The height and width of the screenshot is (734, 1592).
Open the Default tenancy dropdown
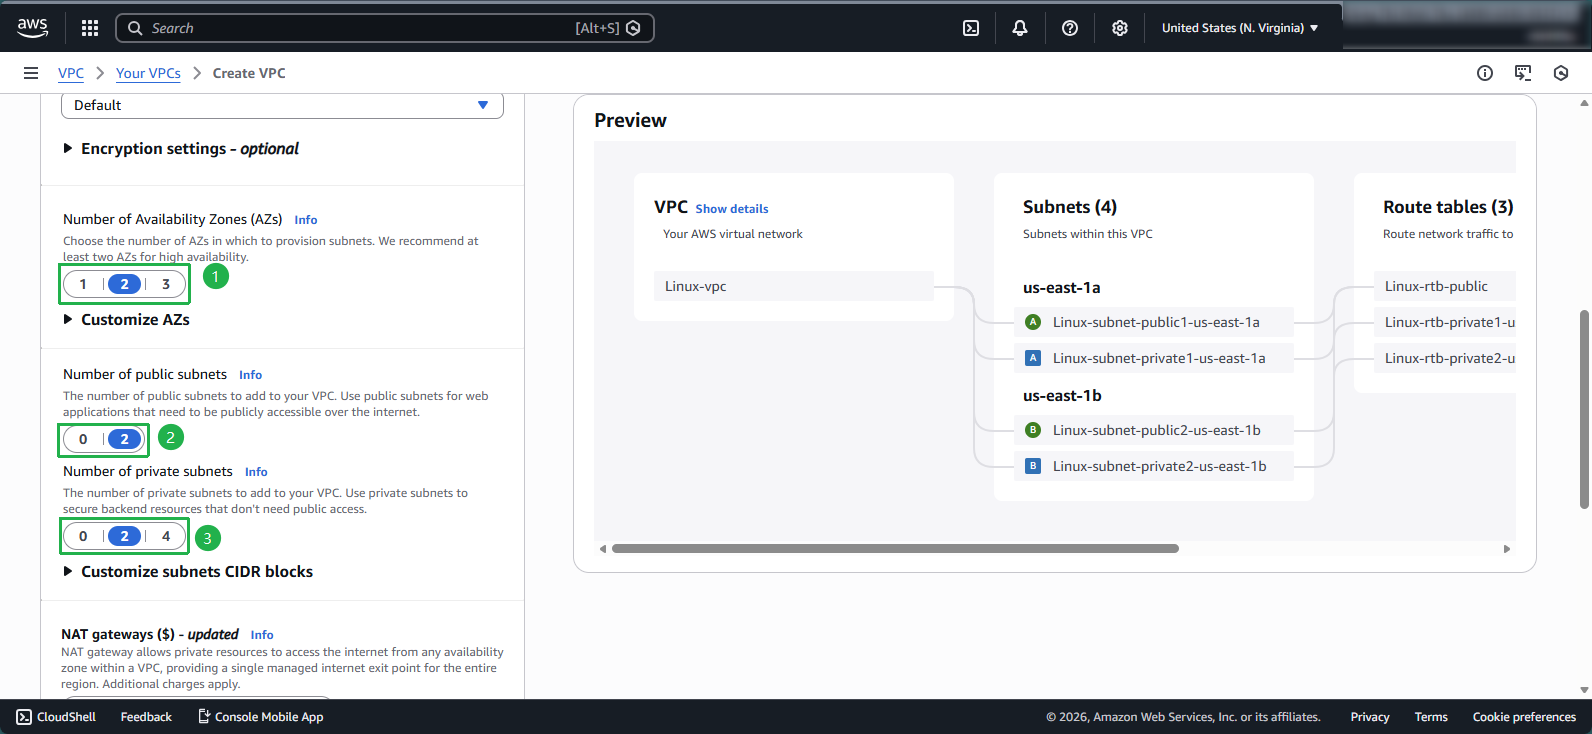click(282, 105)
